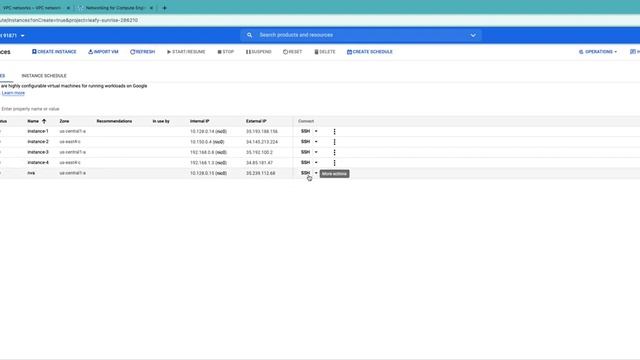Click the Connect column header

[x=306, y=121]
